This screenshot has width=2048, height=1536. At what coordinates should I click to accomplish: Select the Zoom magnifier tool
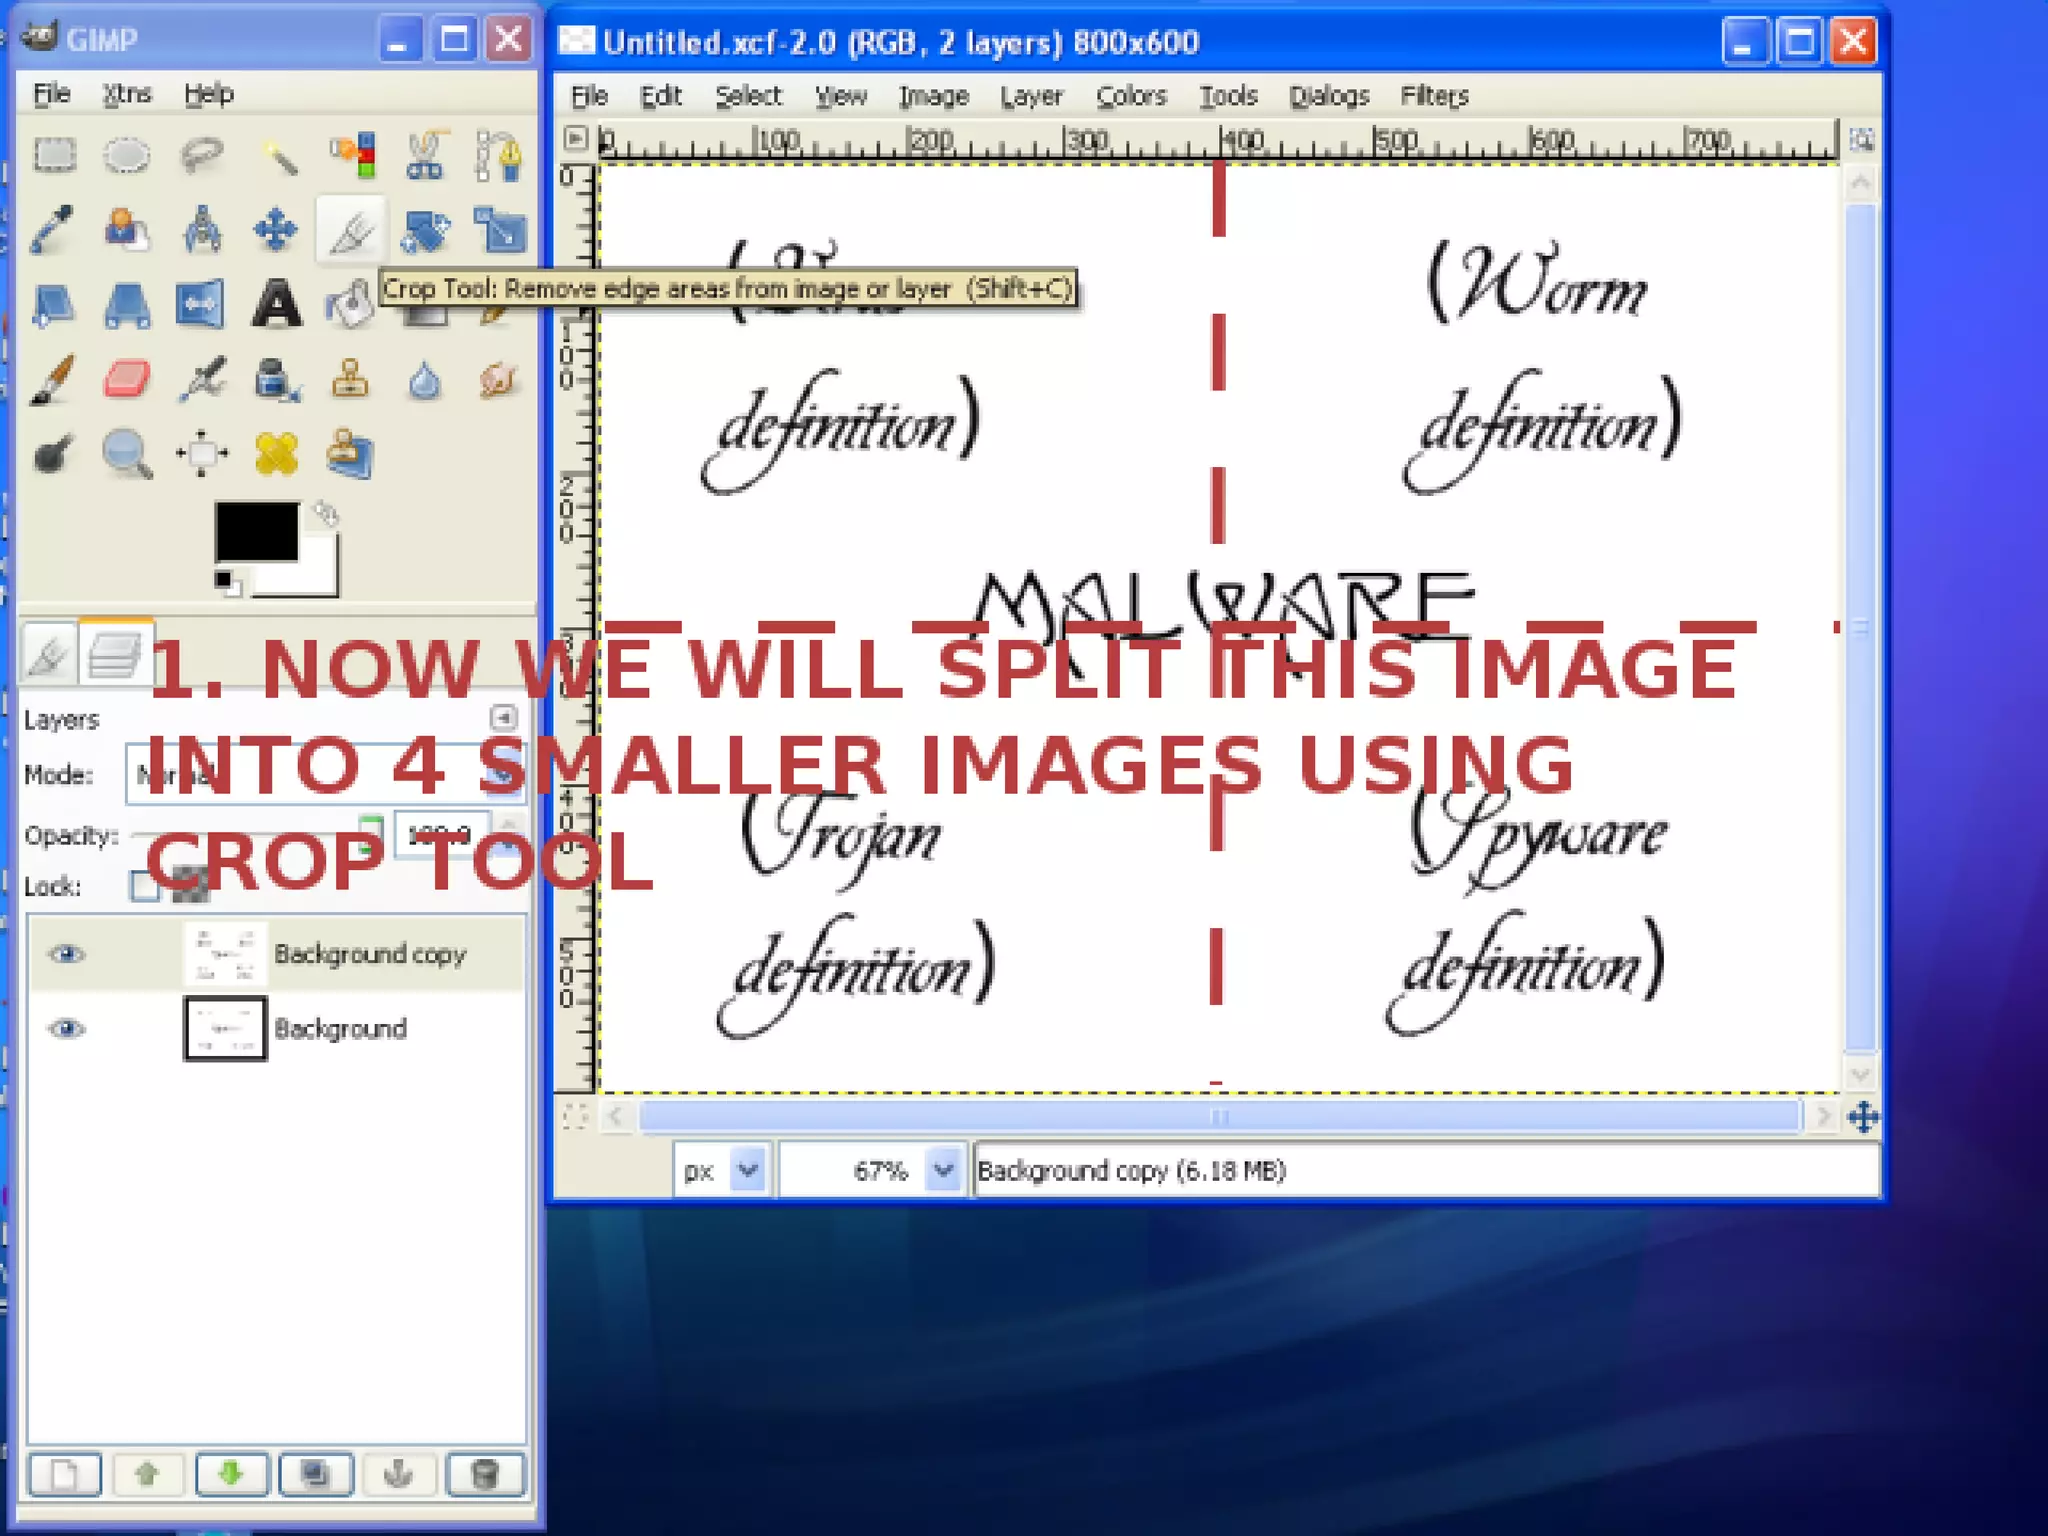point(127,454)
